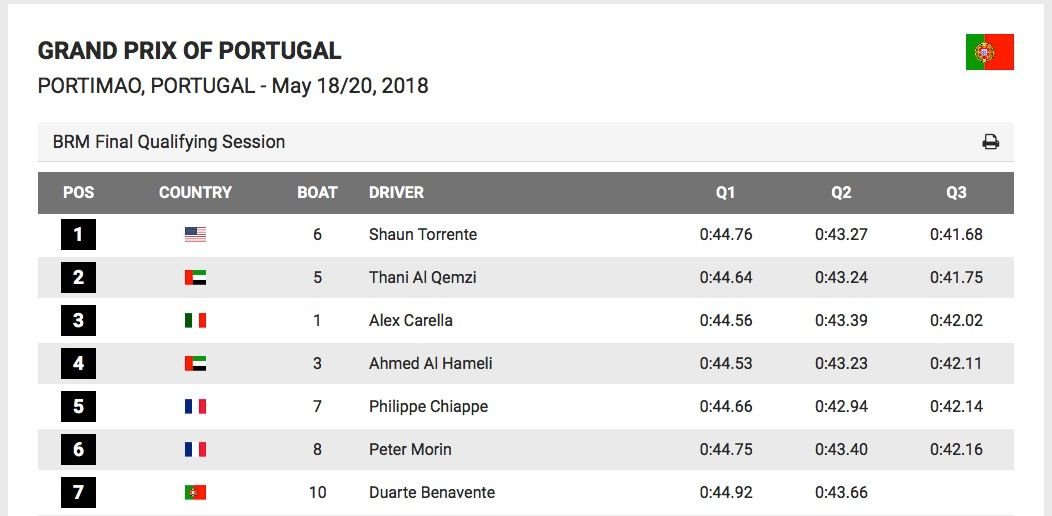Click the printer icon in session header
Viewport: 1052px width, 516px height.
pyautogui.click(x=990, y=142)
